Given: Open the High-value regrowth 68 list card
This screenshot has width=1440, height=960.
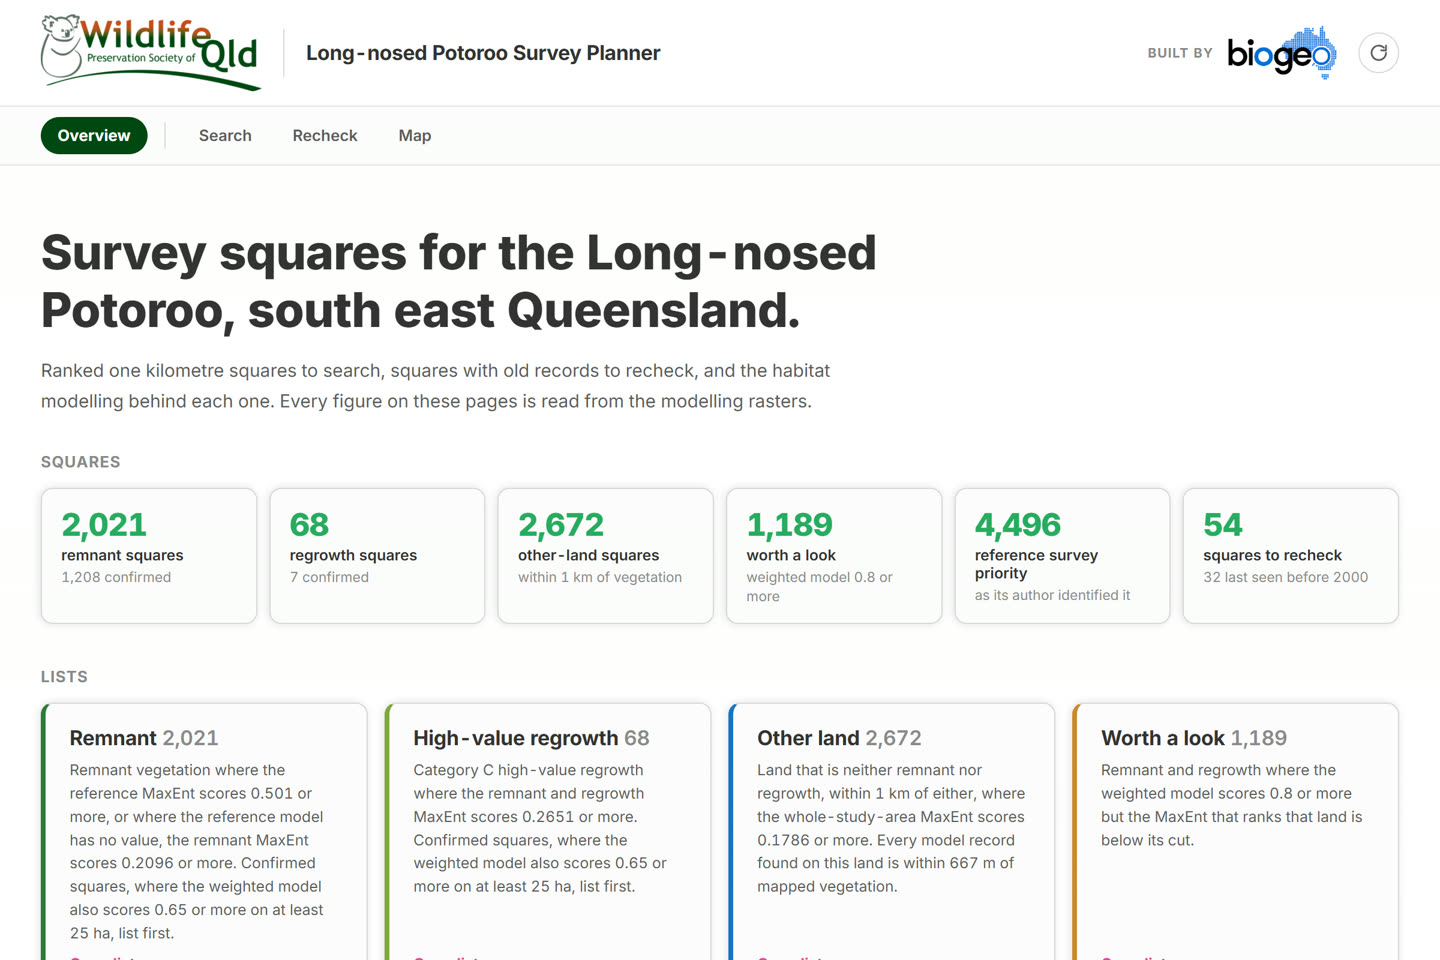Looking at the screenshot, I should (548, 832).
